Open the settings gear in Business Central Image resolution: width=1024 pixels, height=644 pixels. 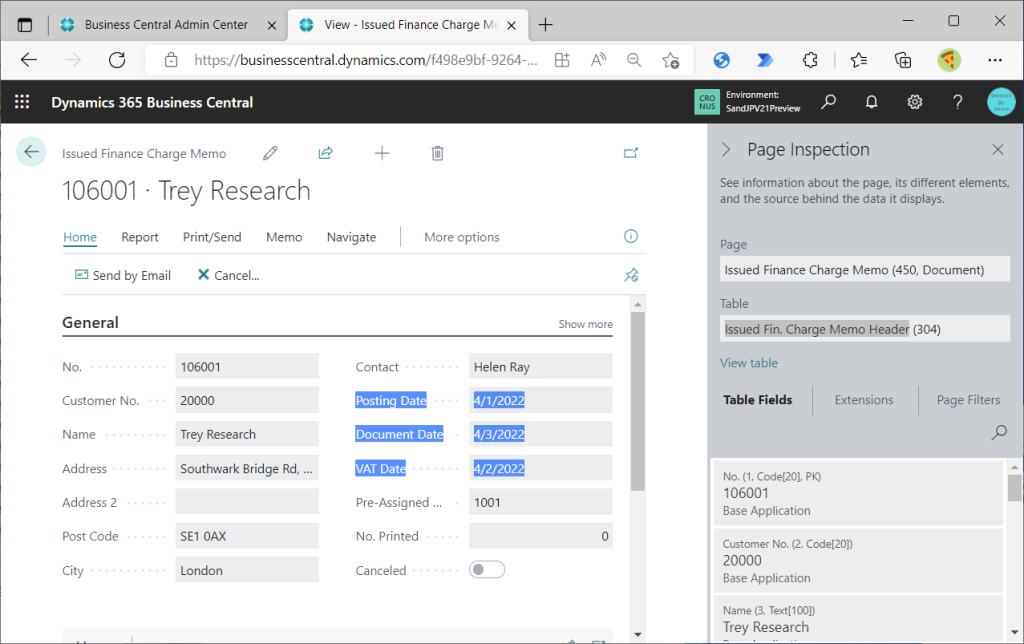(914, 102)
